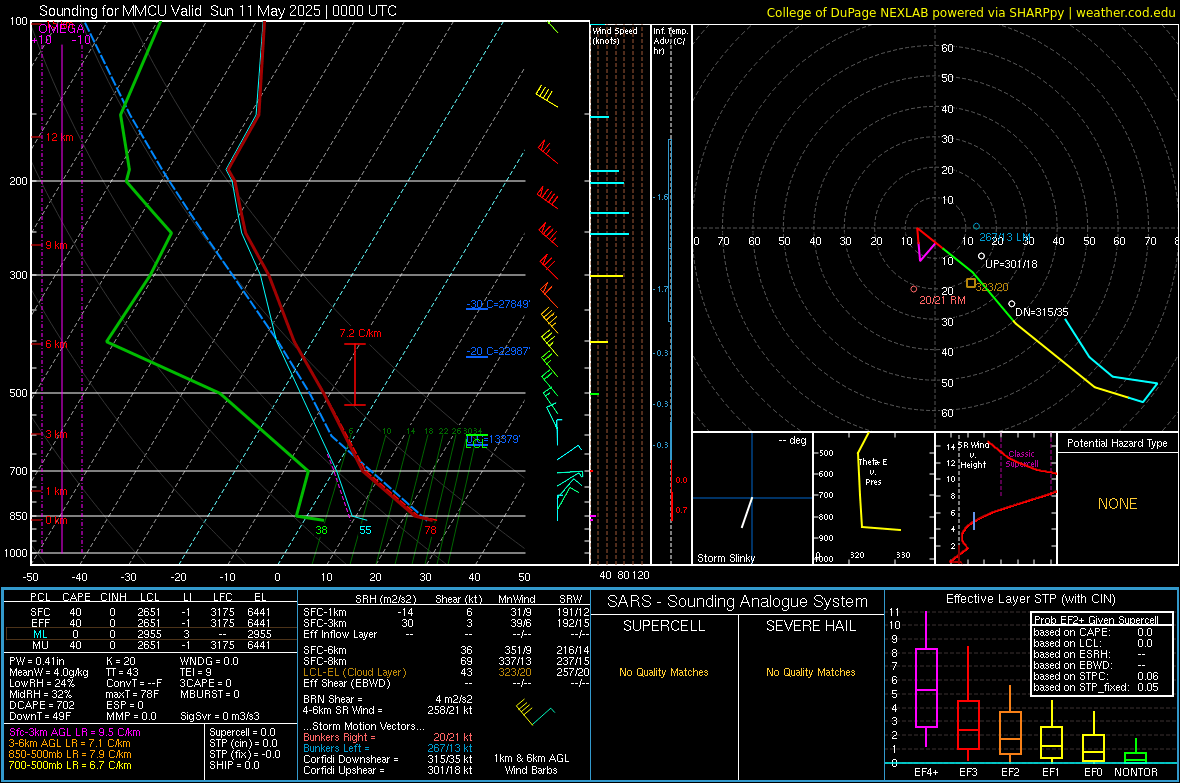Click the red Bunkers Right circle on hodograph

point(914,288)
